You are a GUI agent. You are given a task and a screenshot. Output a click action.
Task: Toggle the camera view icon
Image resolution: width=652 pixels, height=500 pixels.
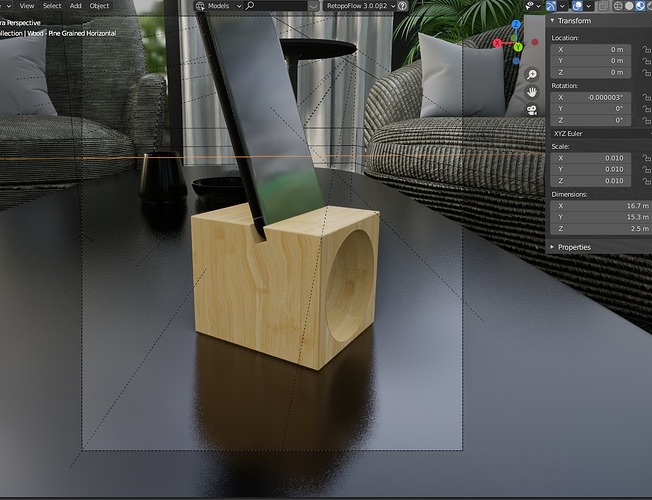pyautogui.click(x=532, y=110)
